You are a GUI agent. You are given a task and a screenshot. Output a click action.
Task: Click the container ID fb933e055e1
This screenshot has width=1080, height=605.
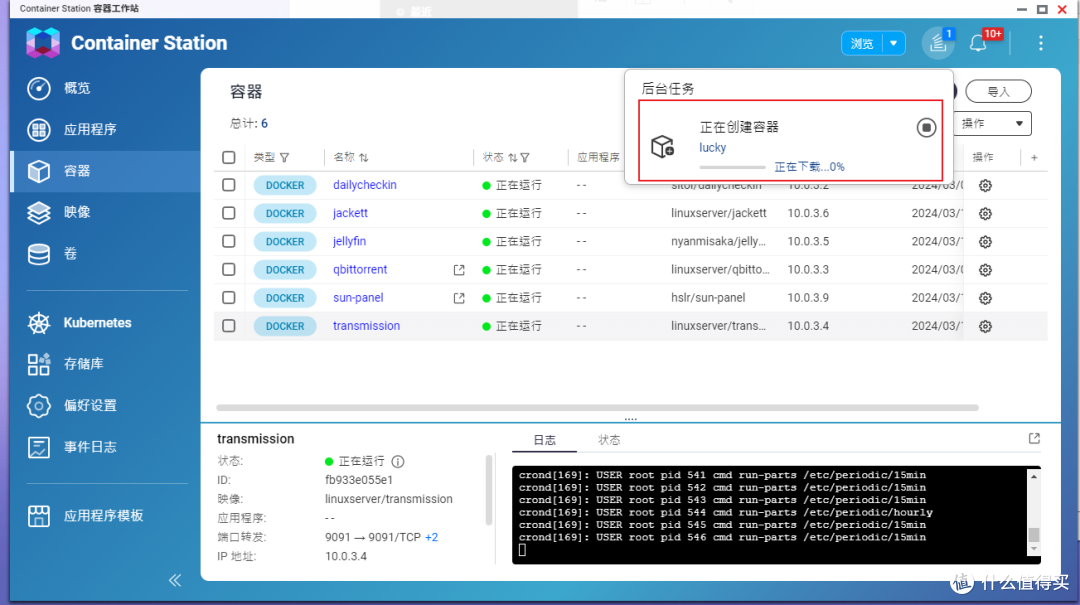pyautogui.click(x=359, y=480)
